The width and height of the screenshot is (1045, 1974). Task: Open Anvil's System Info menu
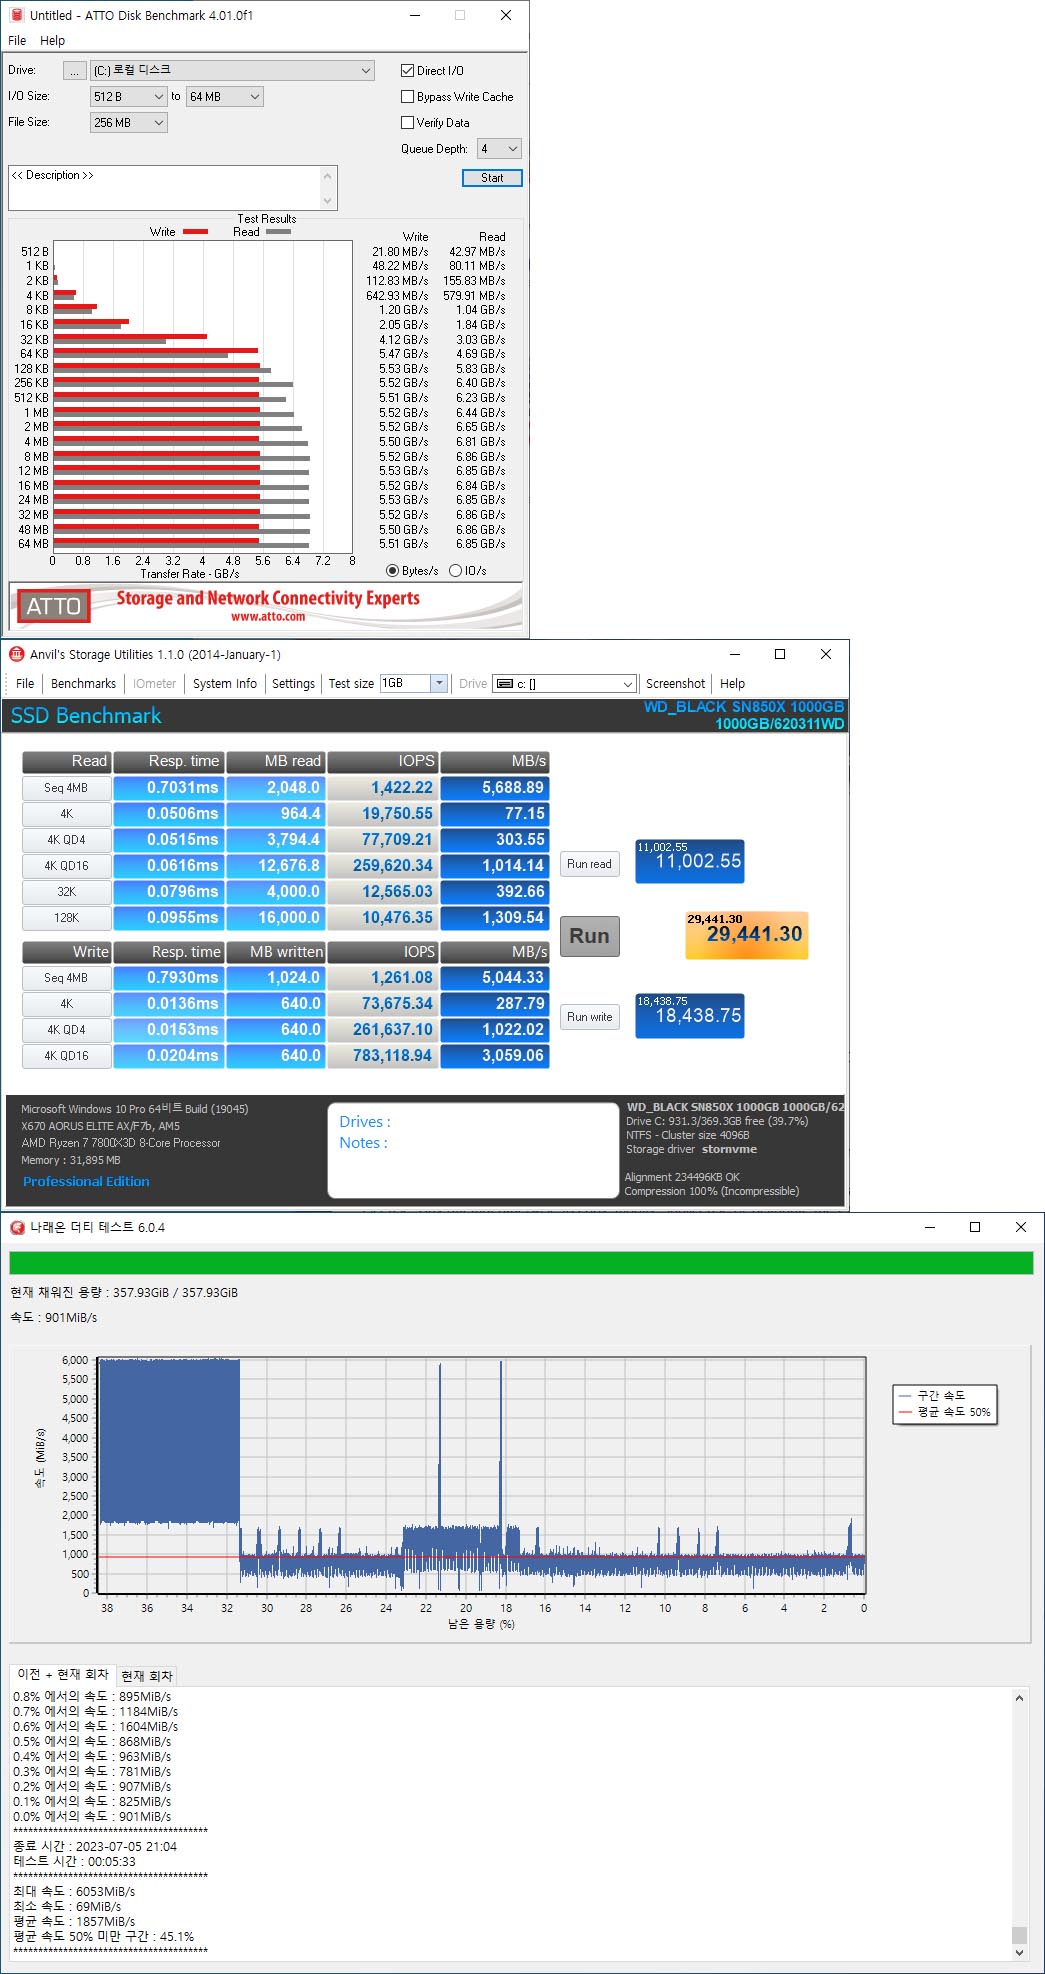(x=225, y=684)
